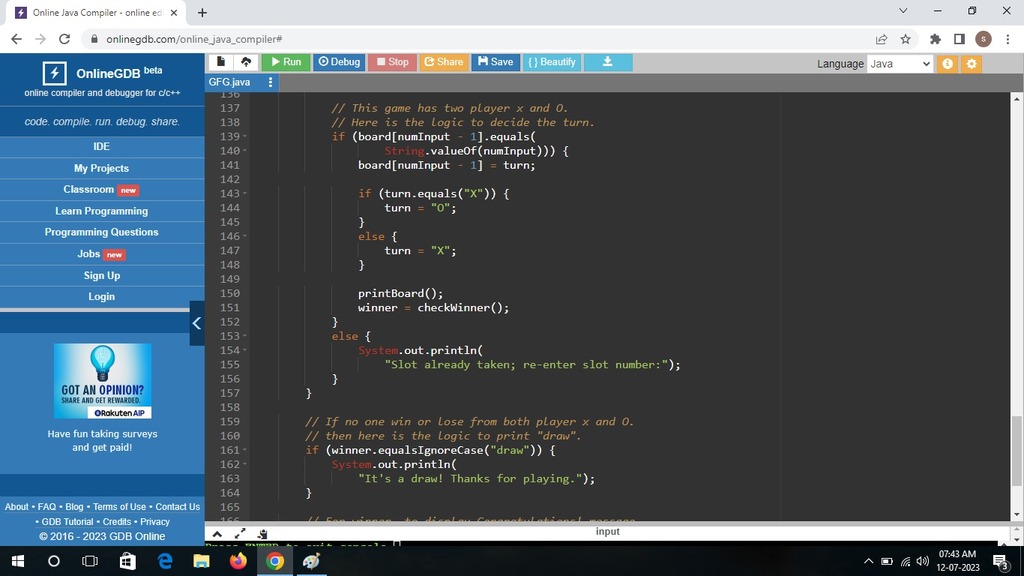Open a new browser tab
Screen dimensions: 1024x576
pyautogui.click(x=202, y=12)
